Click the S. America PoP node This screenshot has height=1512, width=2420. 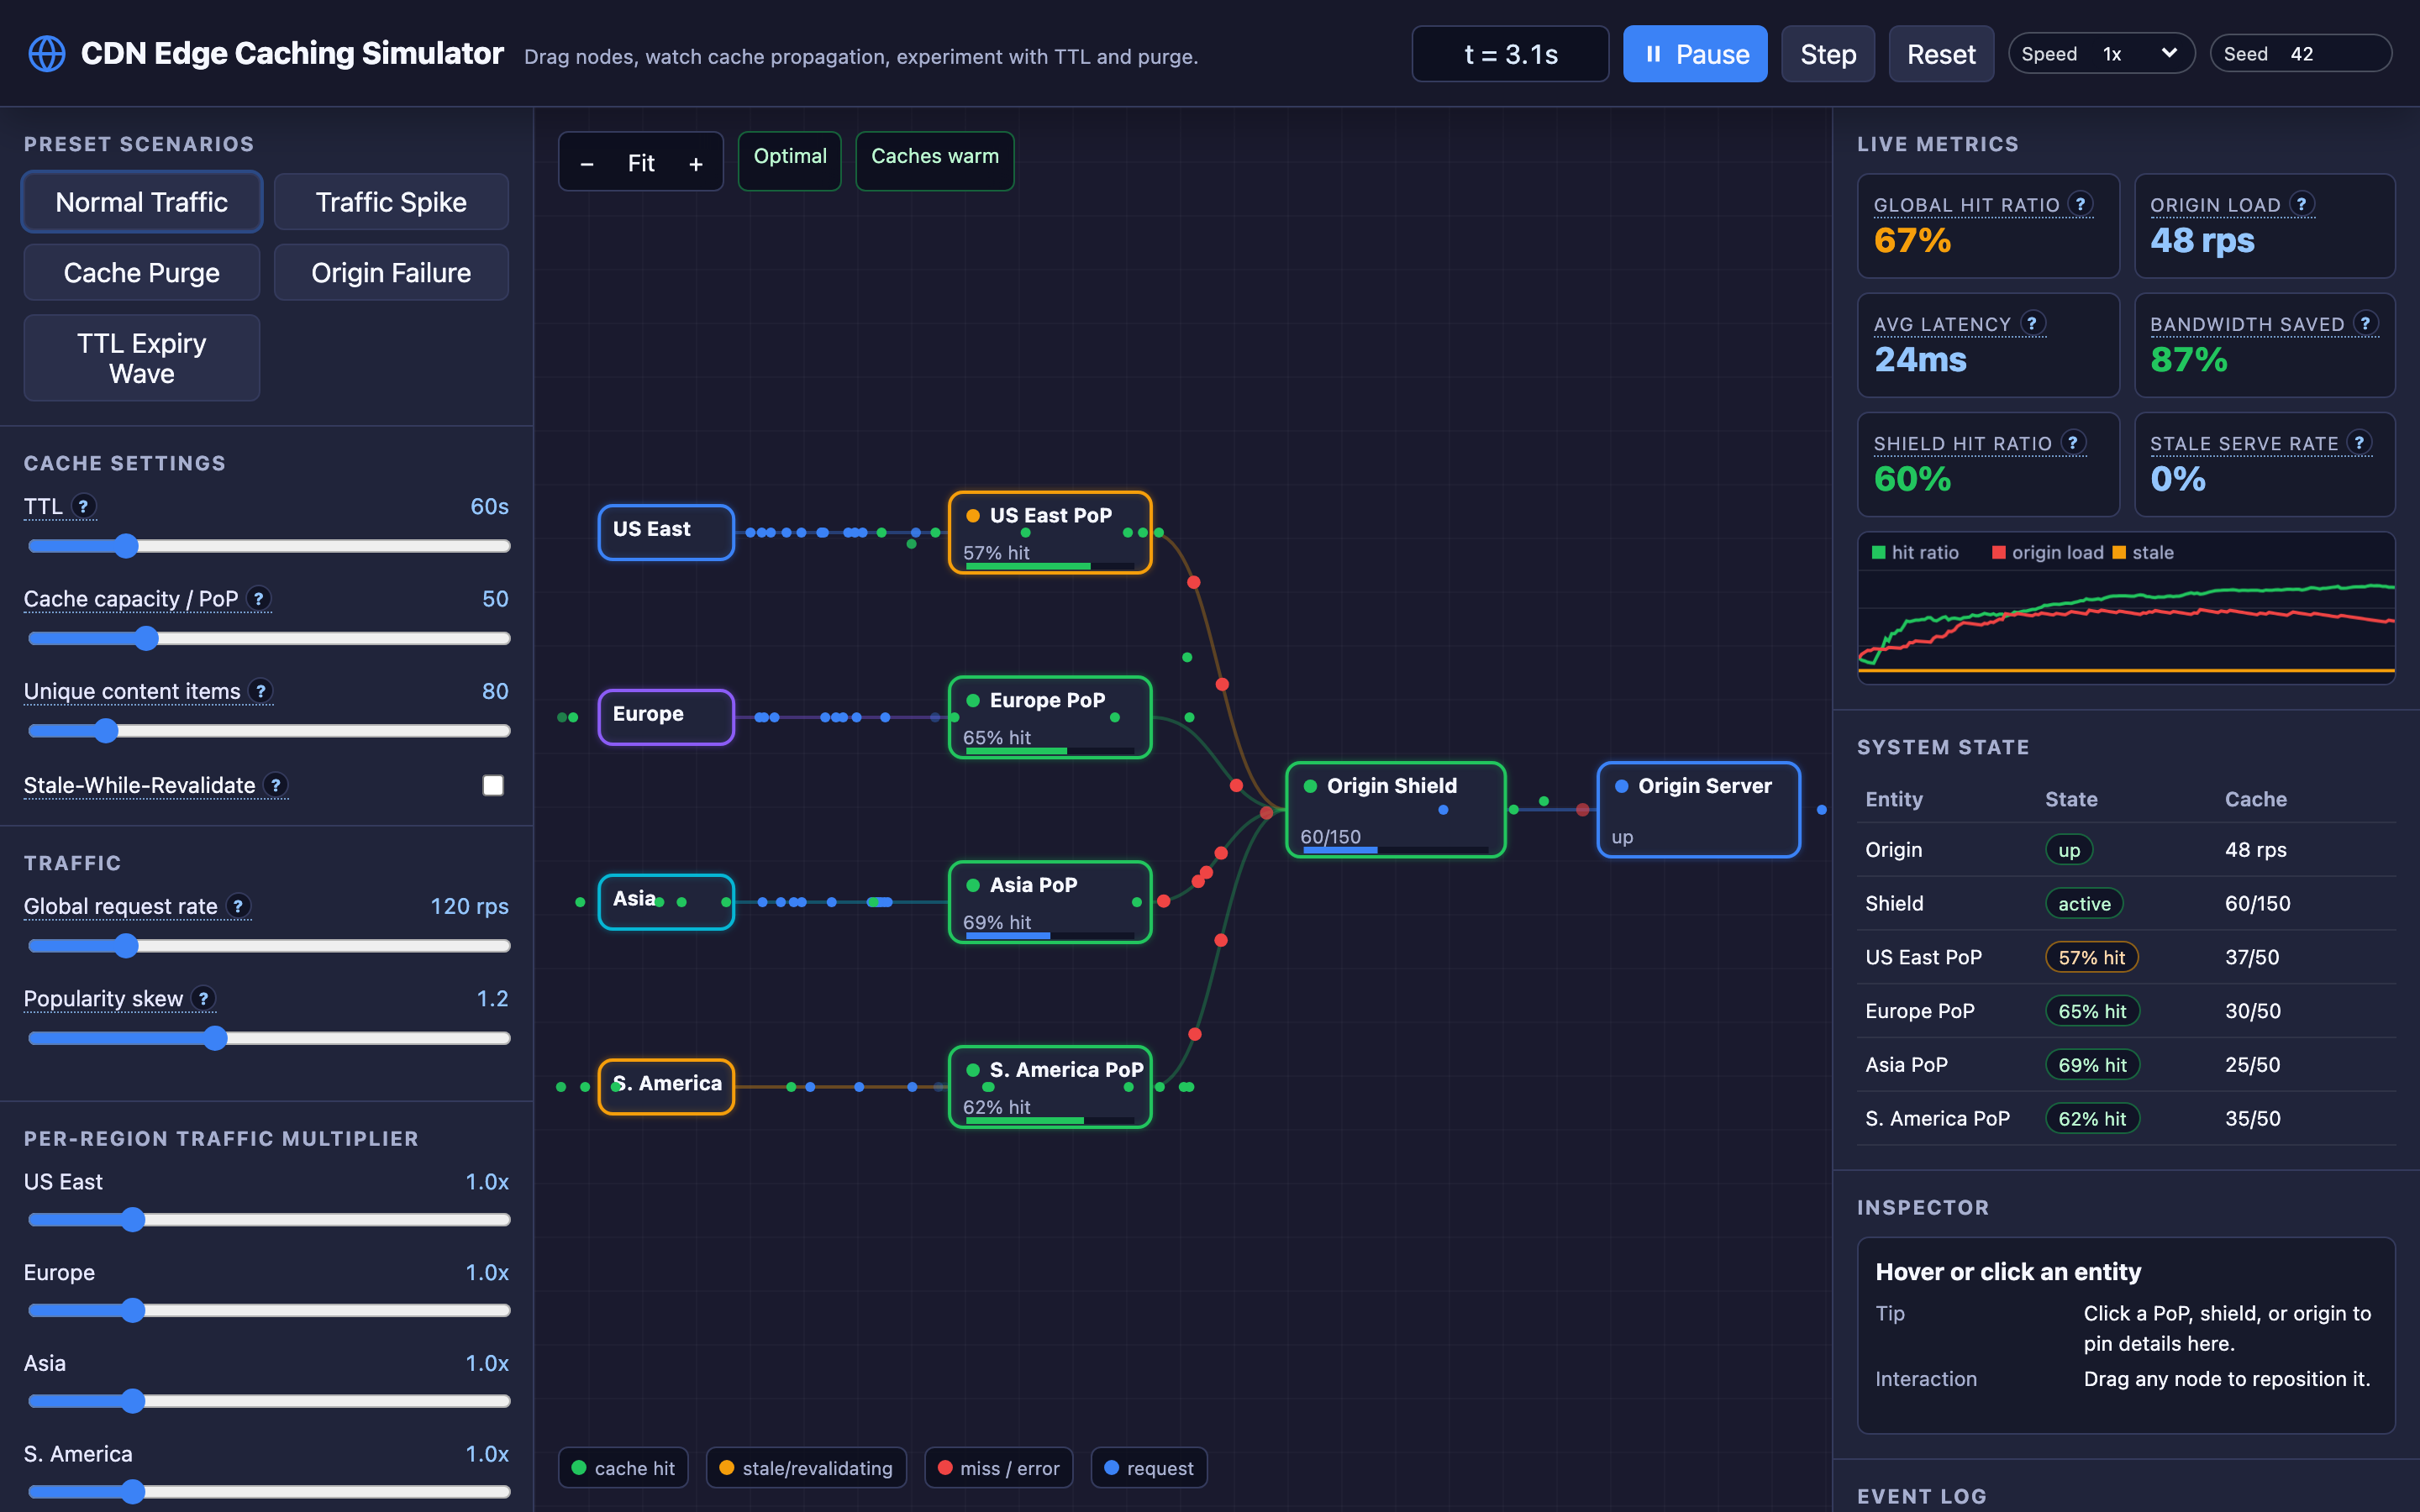(1050, 1086)
